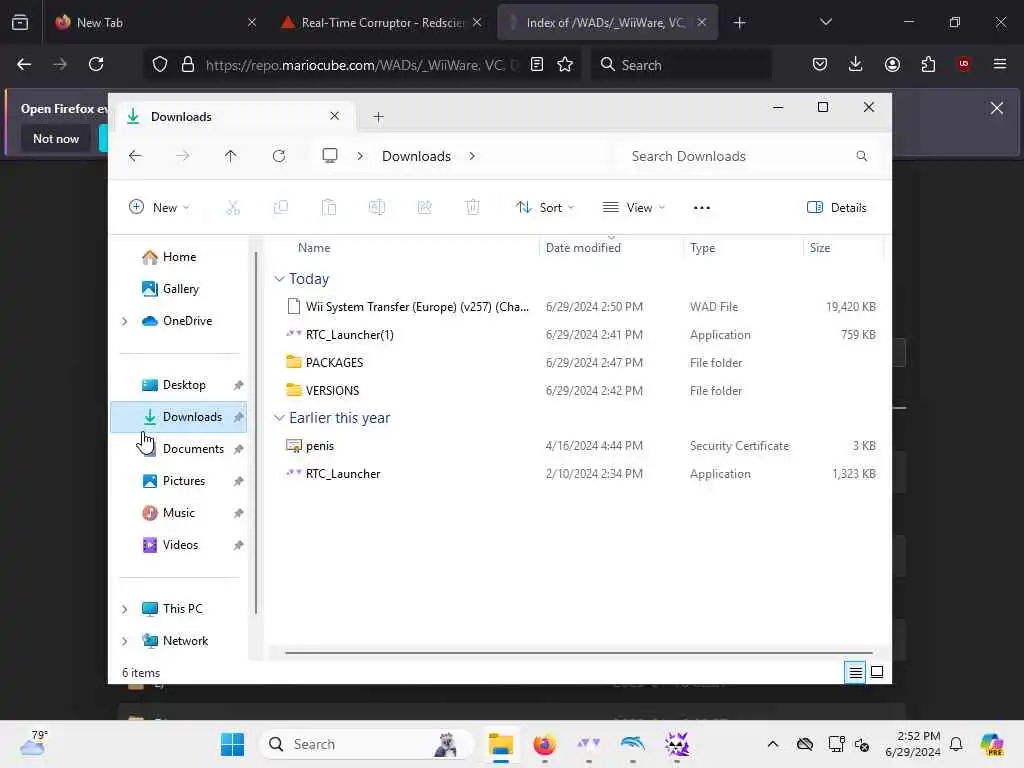The height and width of the screenshot is (768, 1024).
Task: Open uBlock Origin extension icon
Action: pos(964,64)
